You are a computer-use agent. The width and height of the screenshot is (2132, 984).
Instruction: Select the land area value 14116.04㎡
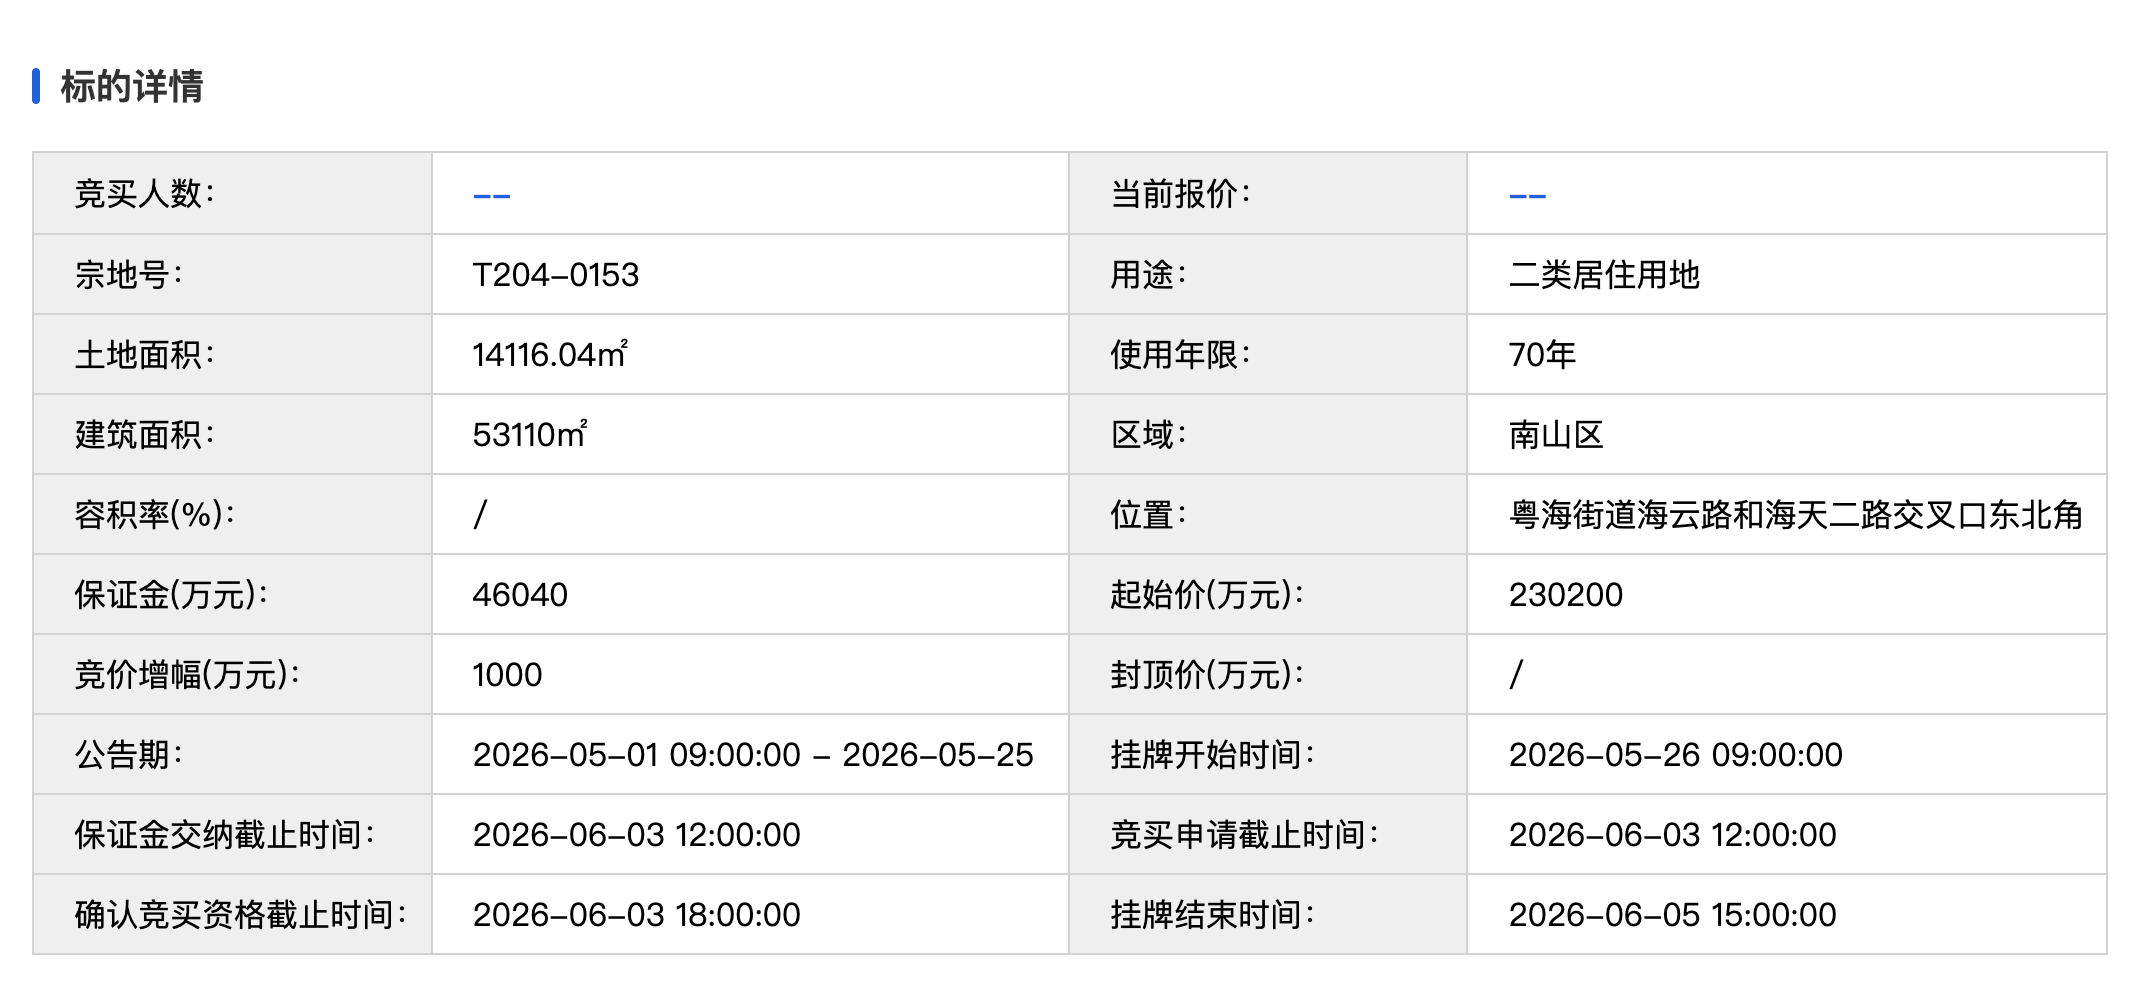coord(550,355)
